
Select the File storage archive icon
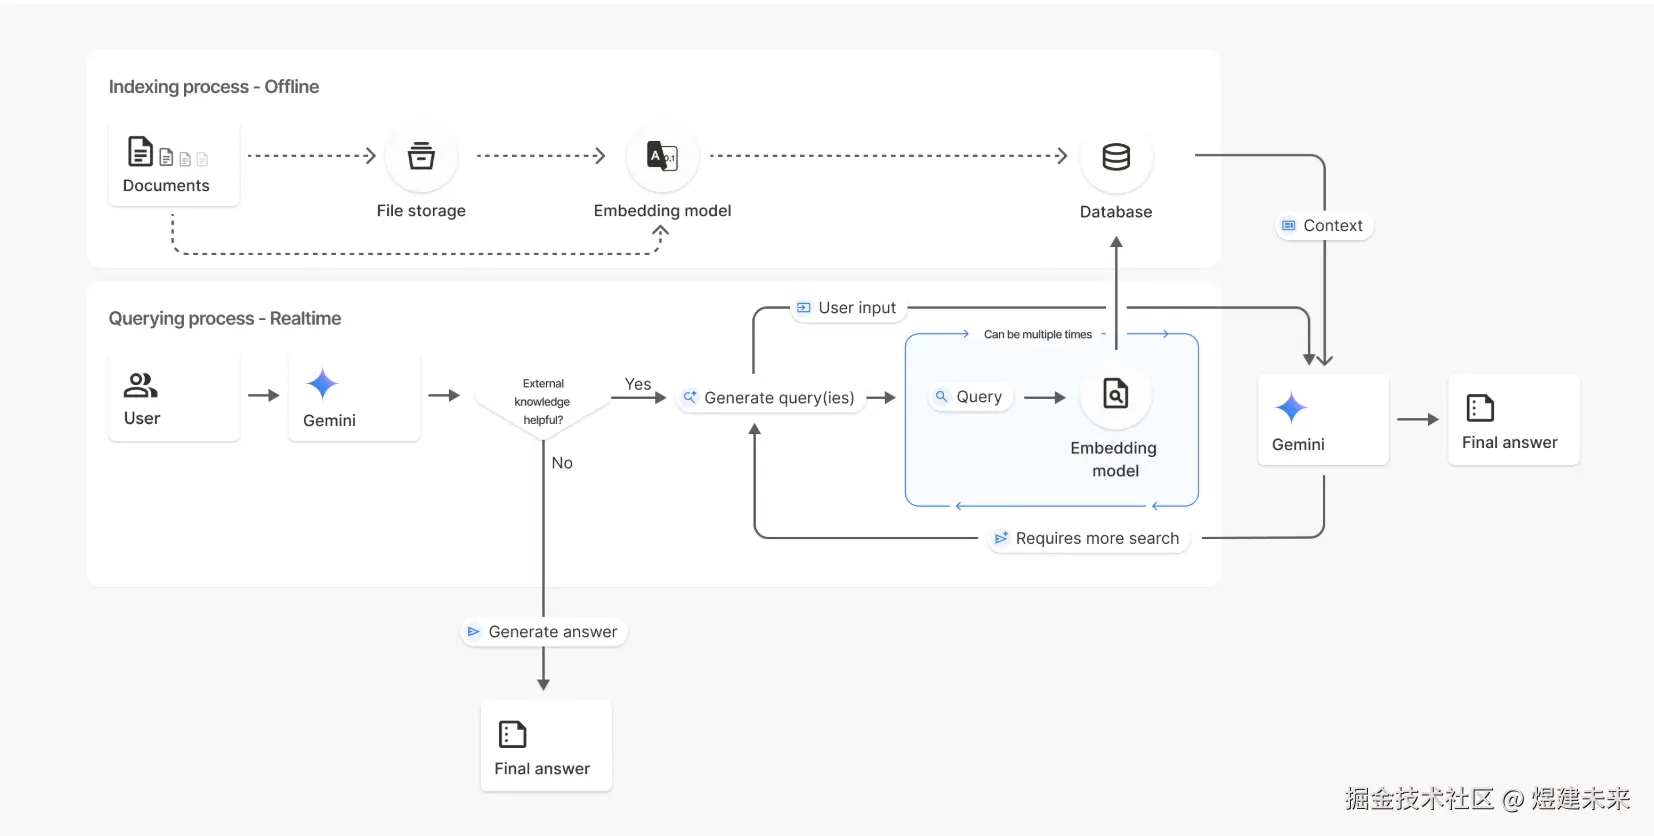coord(421,156)
